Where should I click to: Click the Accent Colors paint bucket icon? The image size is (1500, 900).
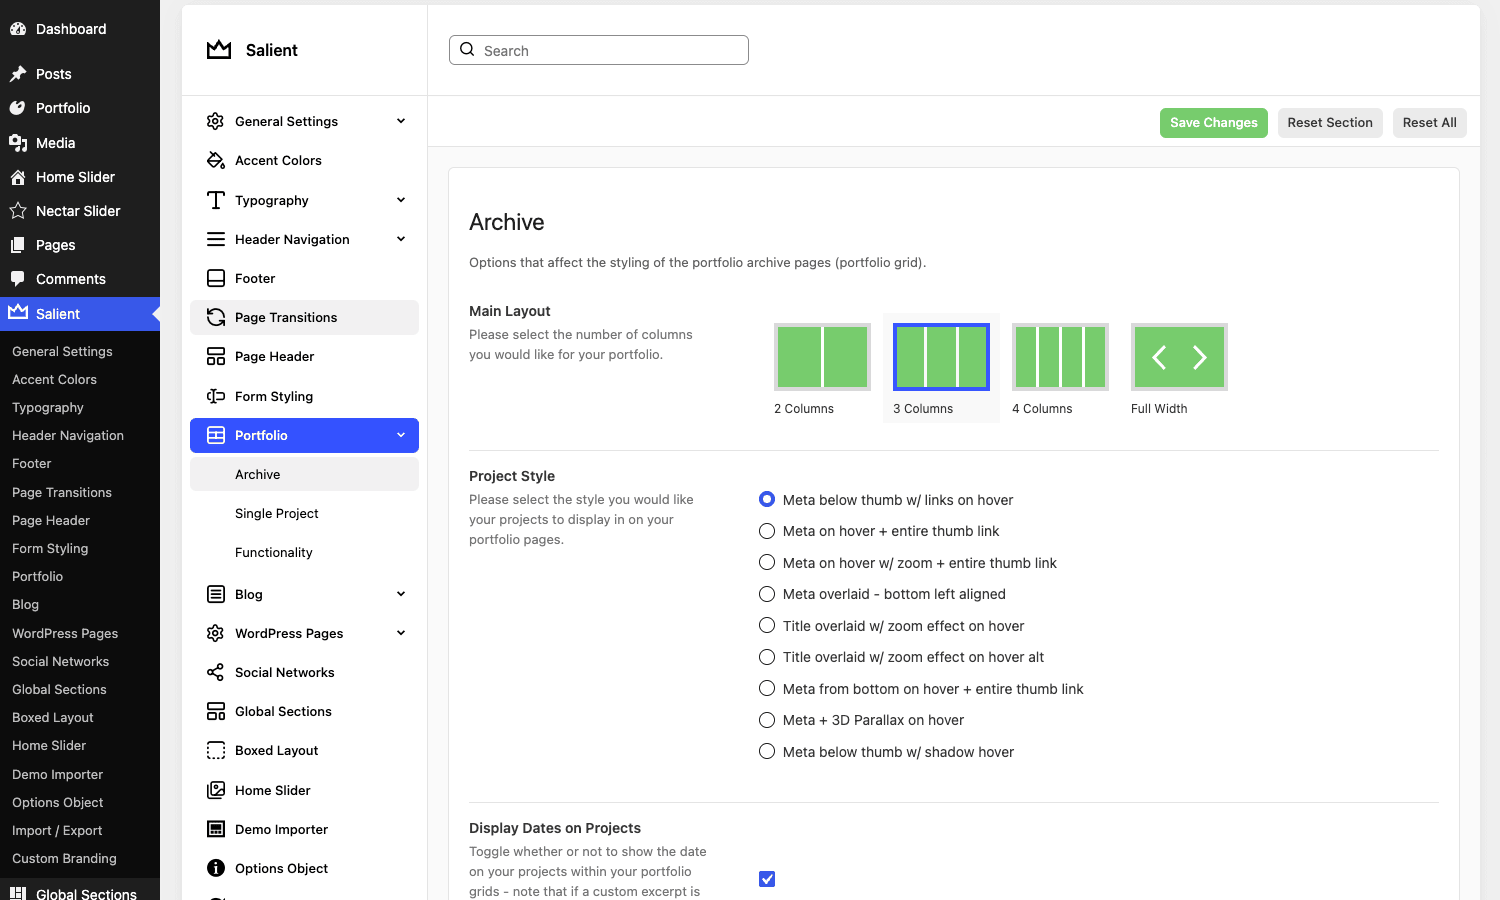[216, 160]
